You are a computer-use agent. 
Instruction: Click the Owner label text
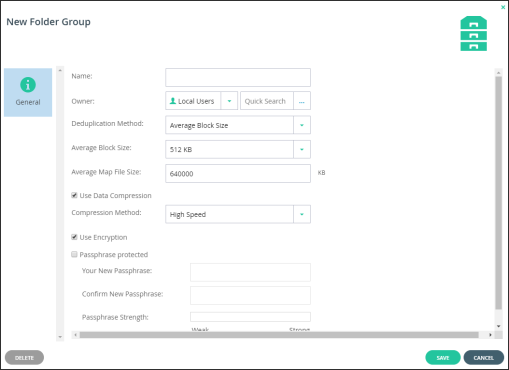[x=83, y=101]
